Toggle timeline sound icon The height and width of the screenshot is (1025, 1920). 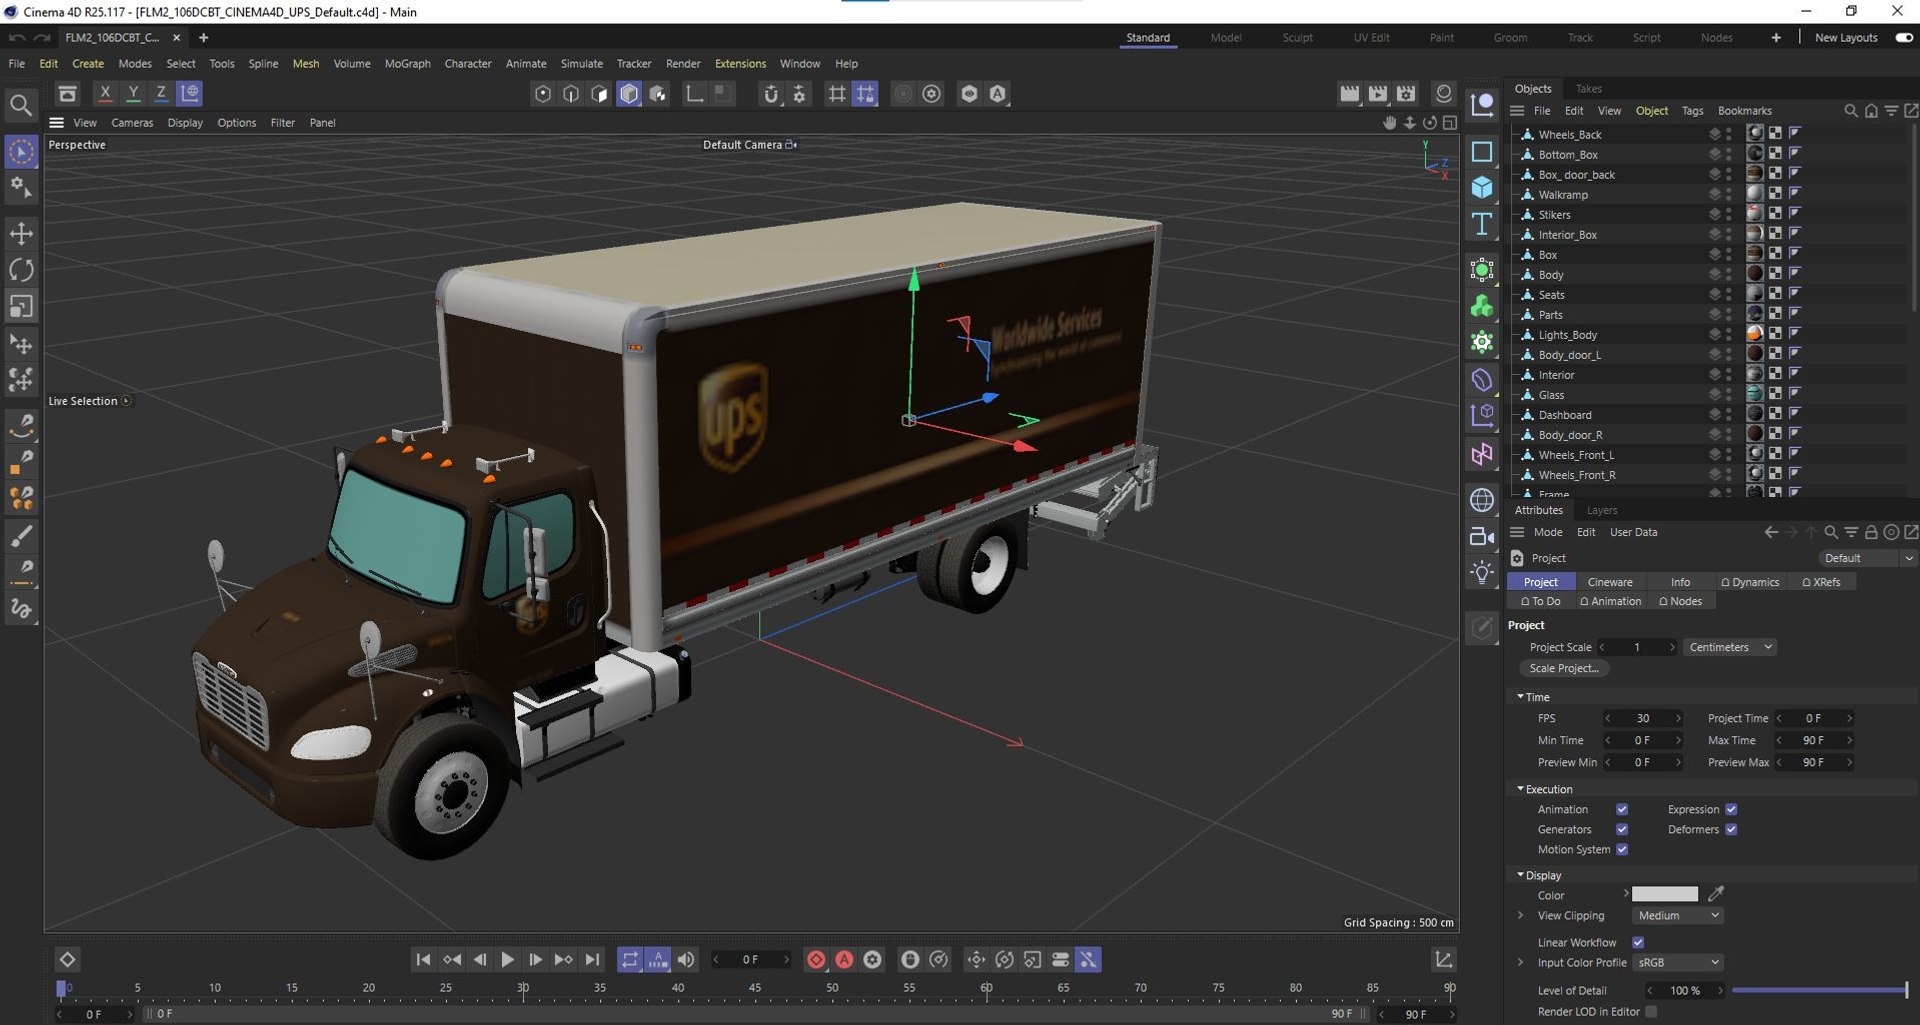click(686, 960)
